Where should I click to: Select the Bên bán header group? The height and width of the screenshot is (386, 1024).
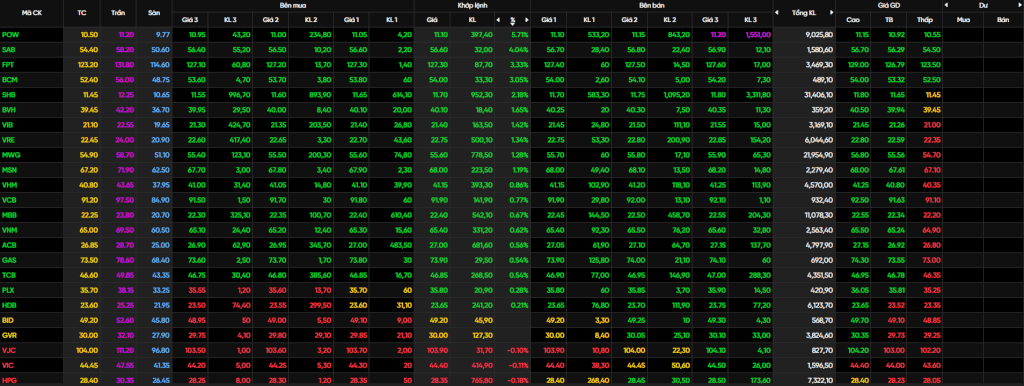tap(651, 5)
